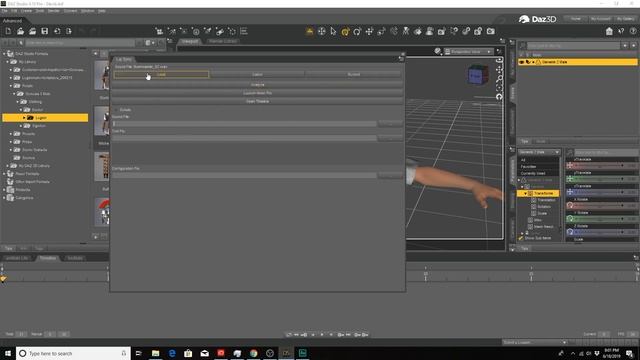Collapse the highlighted Logan folder arrow
Viewport: 640px width, 360px height.
coord(24,118)
